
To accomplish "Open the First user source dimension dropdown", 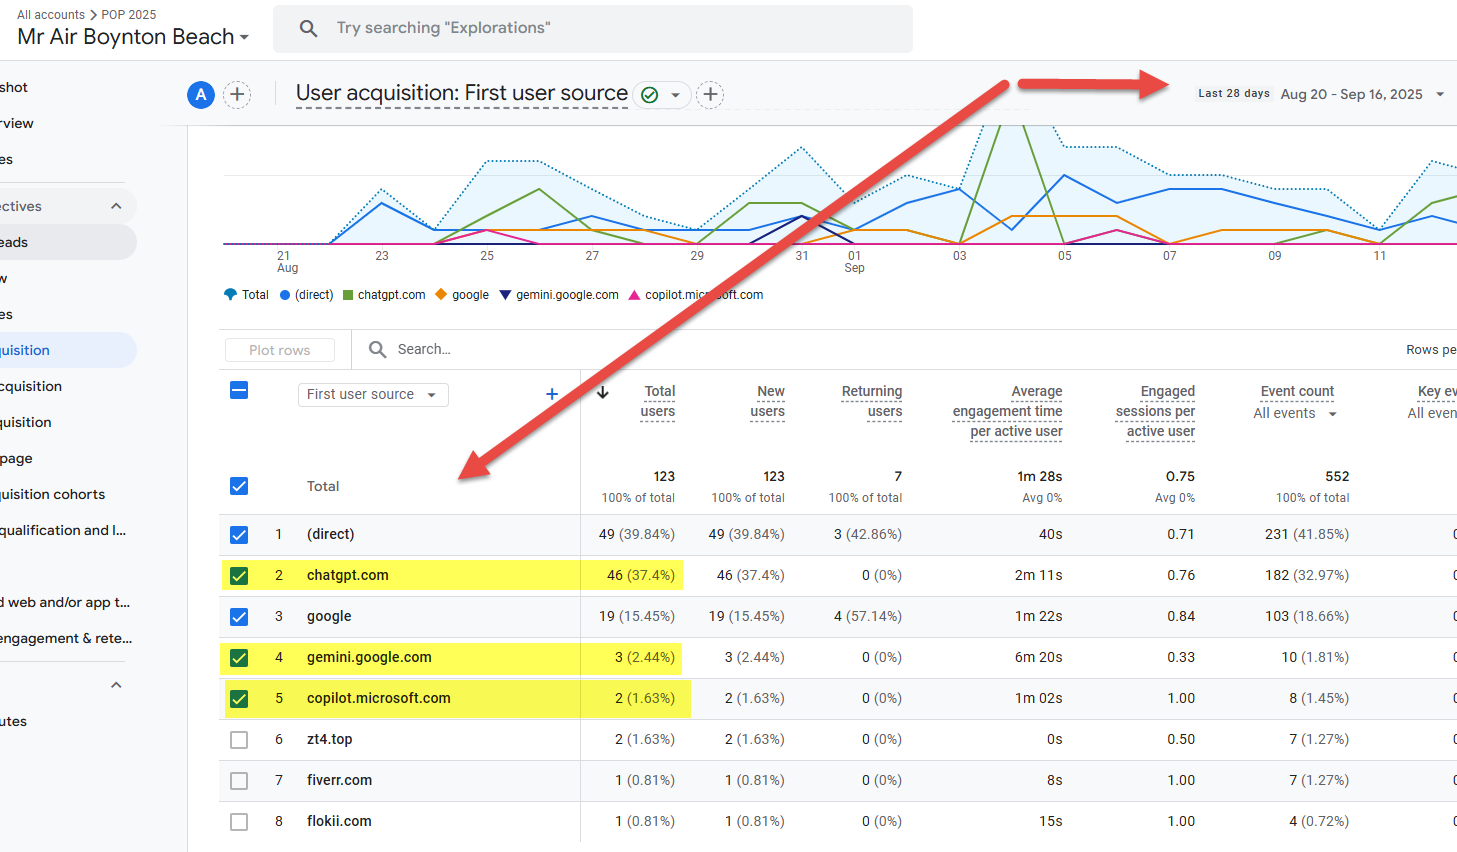I will (372, 395).
